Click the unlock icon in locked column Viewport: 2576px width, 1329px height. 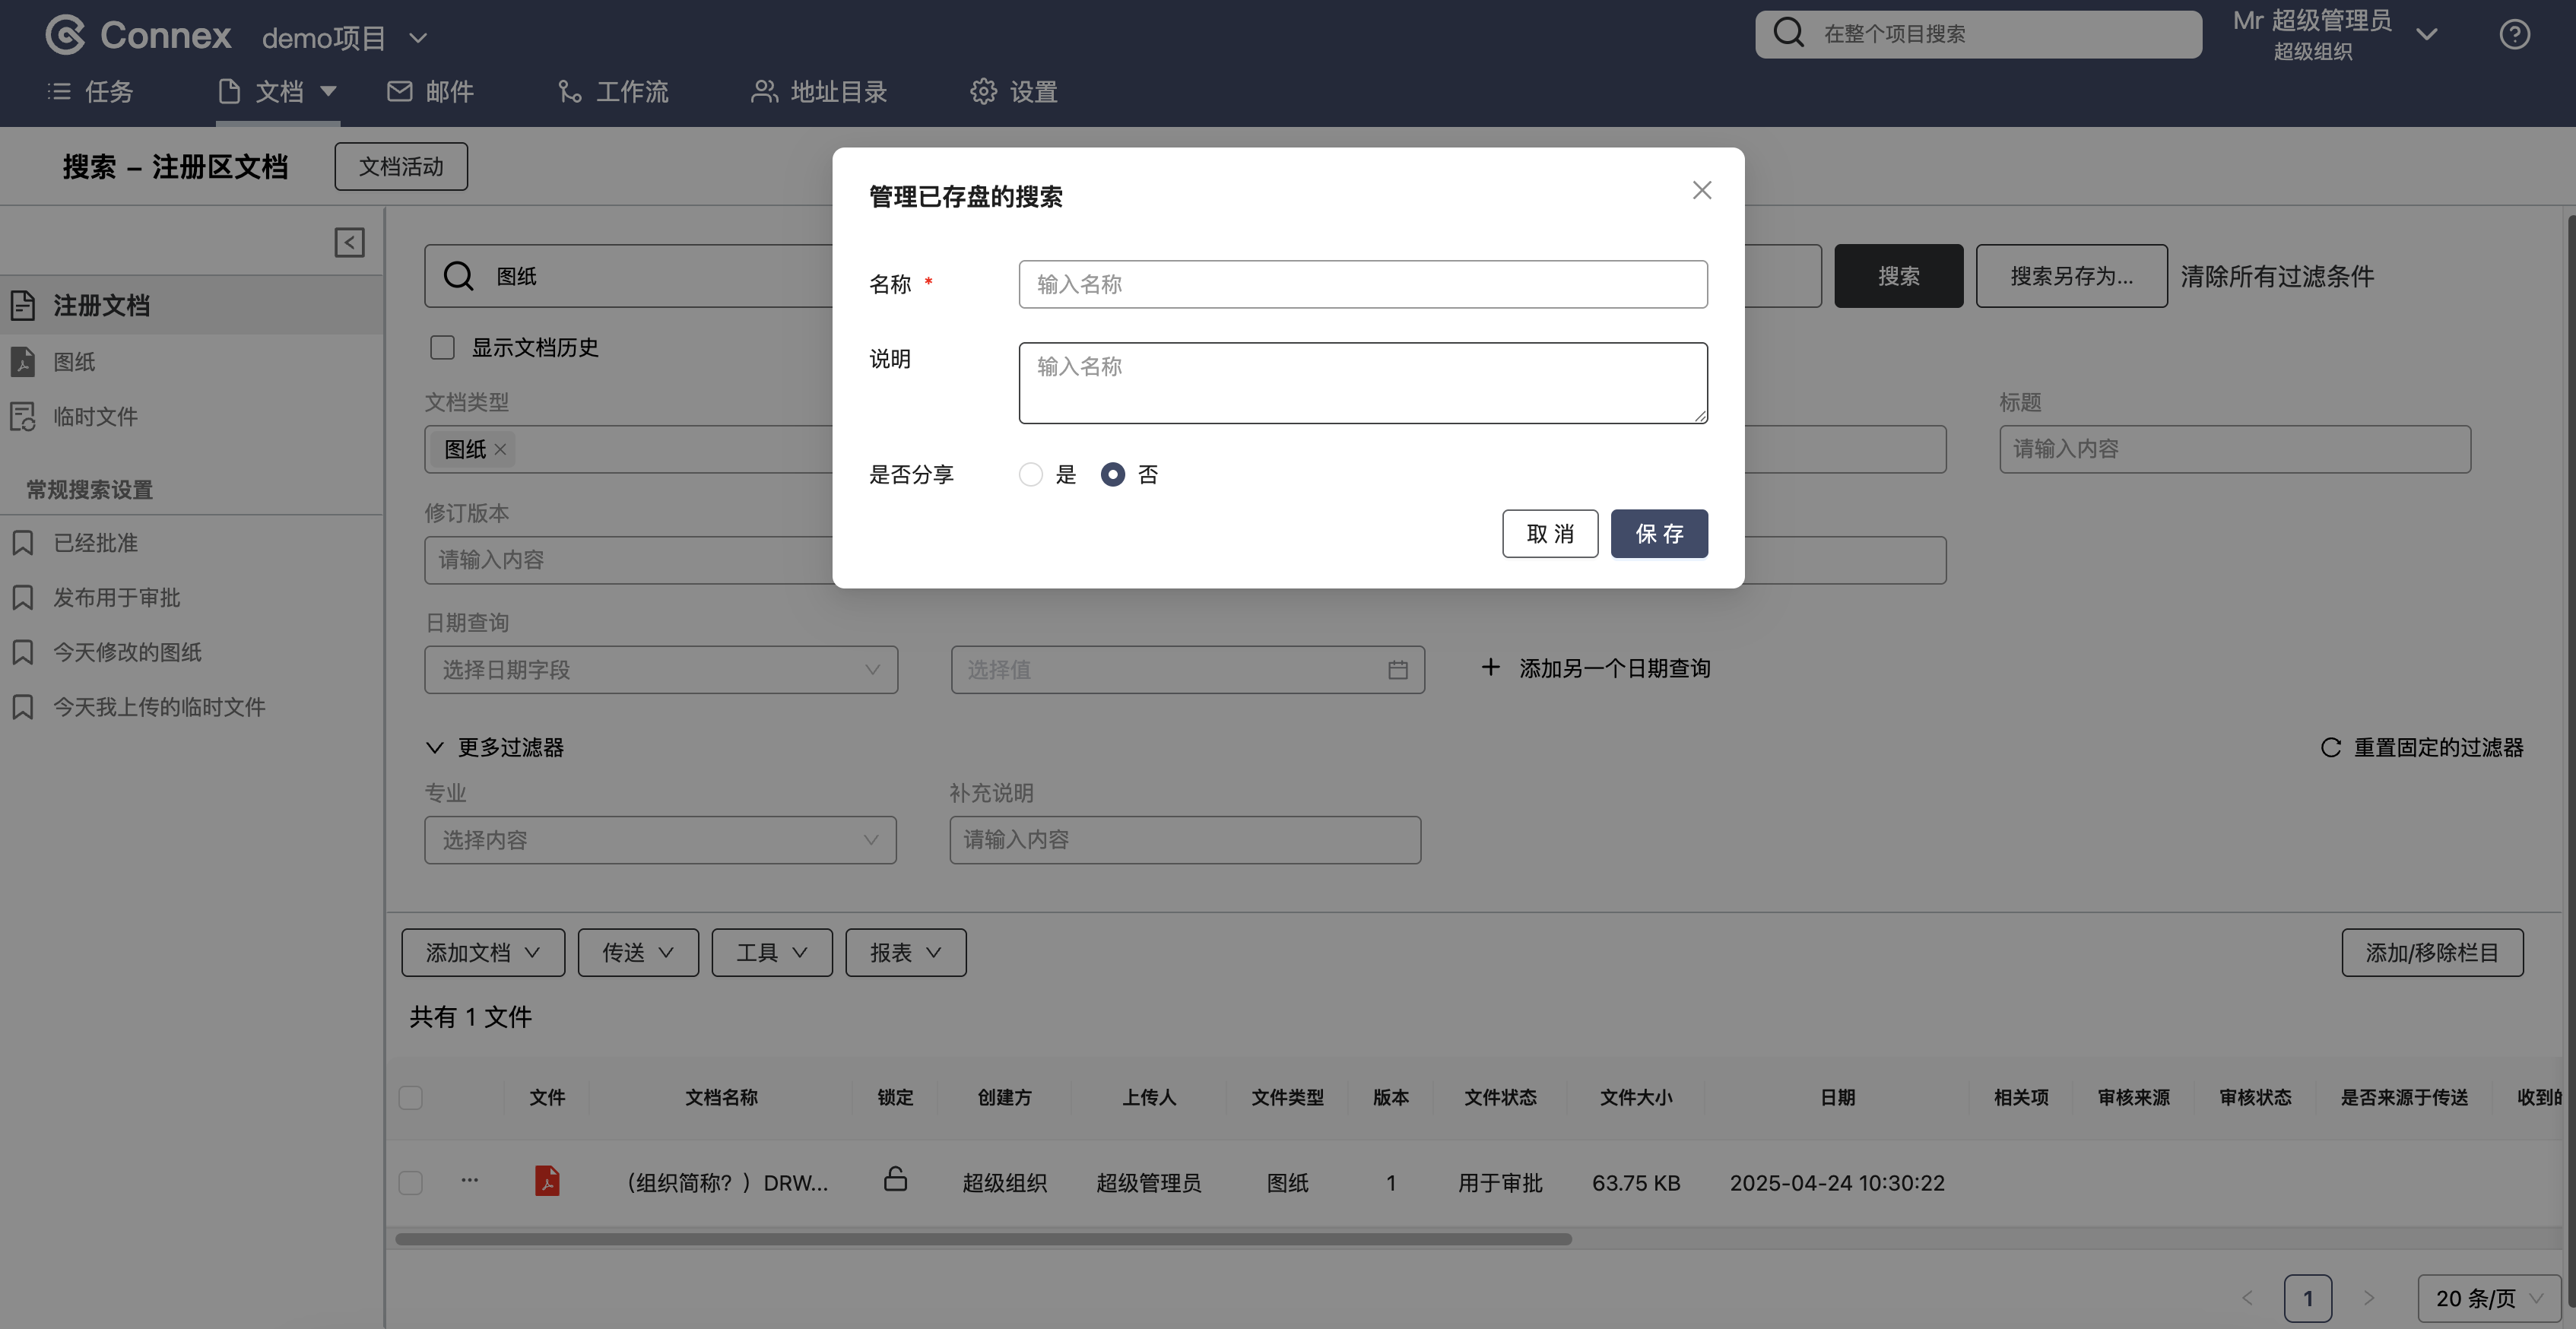(895, 1180)
